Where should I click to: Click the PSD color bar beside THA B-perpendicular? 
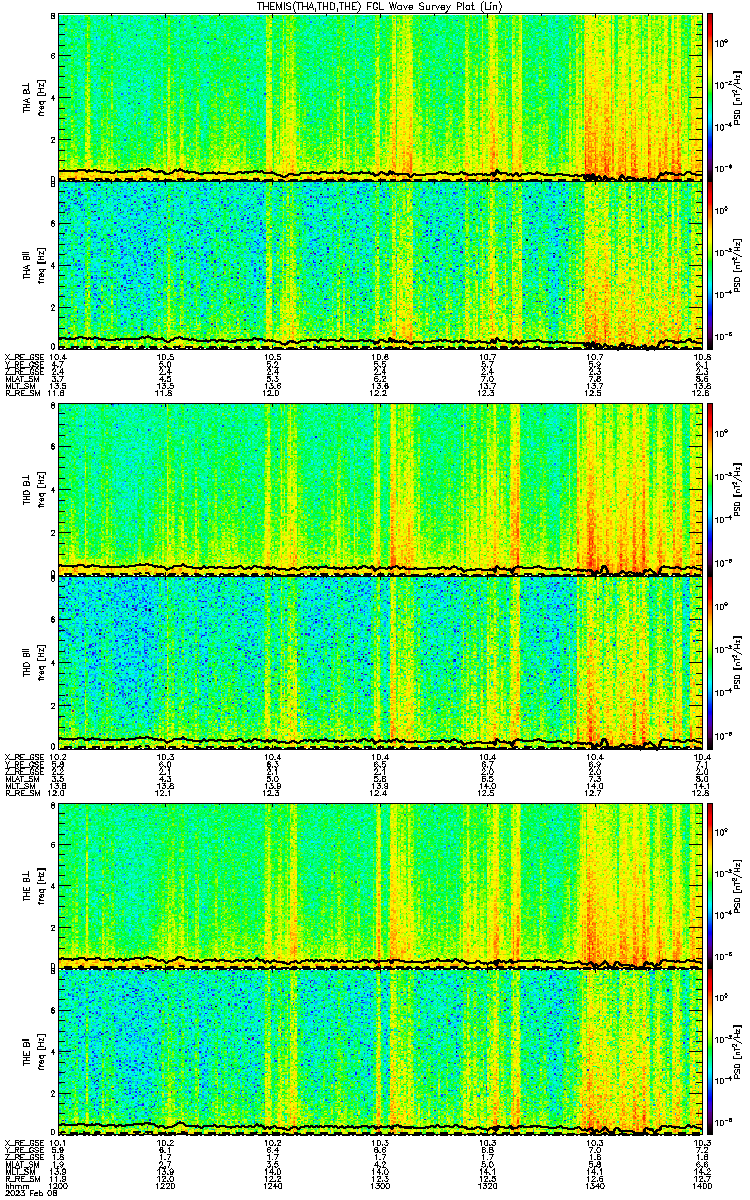coord(710,97)
